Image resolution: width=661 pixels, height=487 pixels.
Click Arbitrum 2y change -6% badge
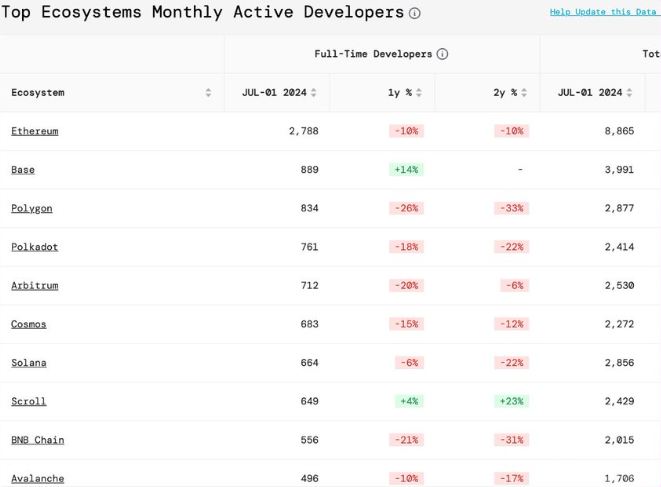click(515, 285)
